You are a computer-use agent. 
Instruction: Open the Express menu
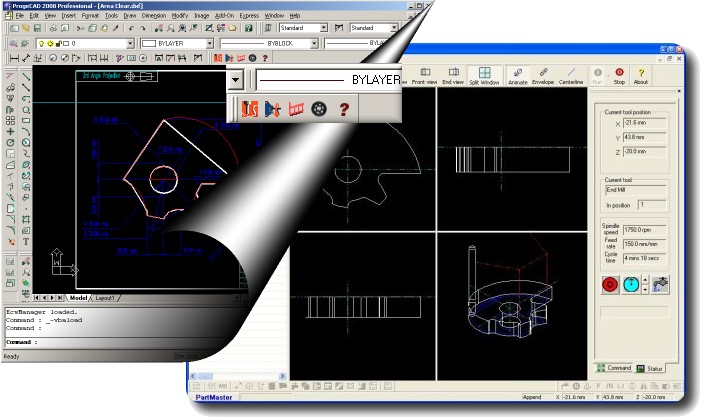click(x=249, y=16)
